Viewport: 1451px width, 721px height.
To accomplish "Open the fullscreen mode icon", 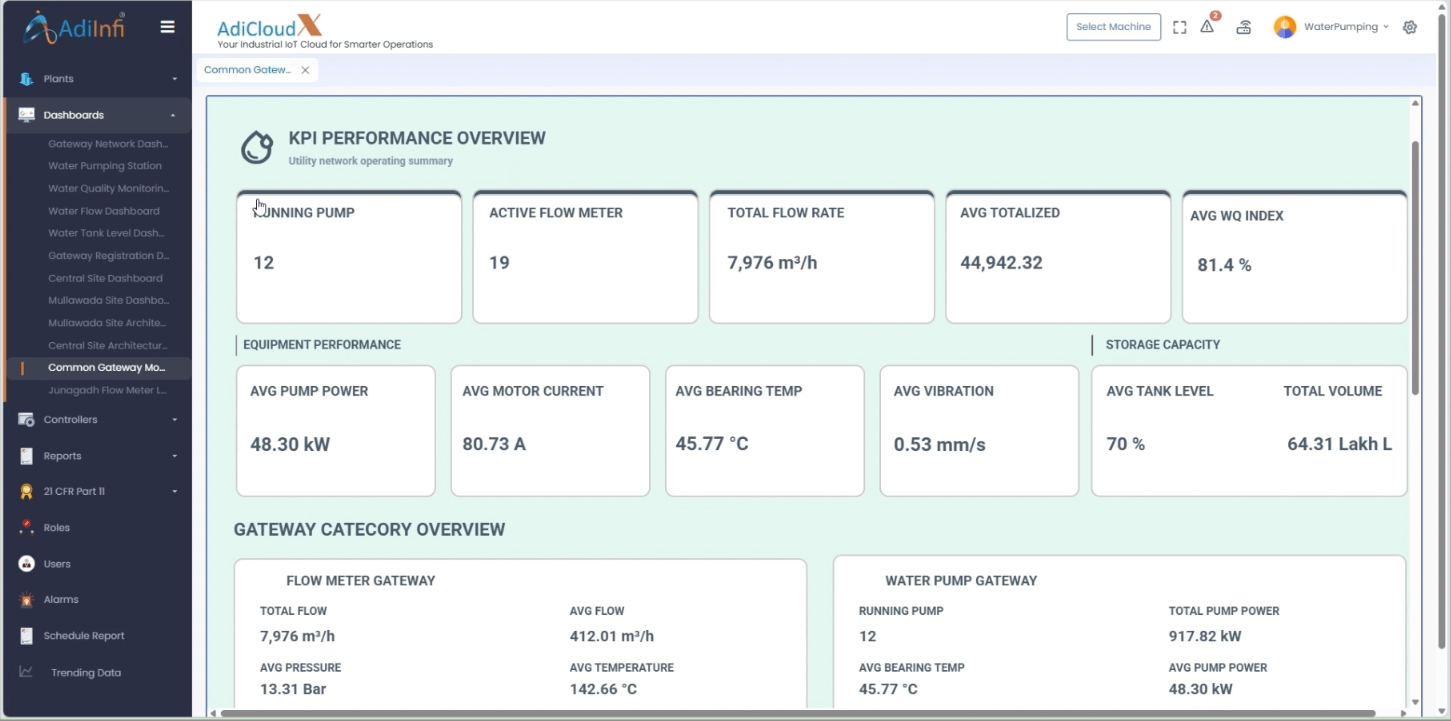I will [x=1180, y=27].
